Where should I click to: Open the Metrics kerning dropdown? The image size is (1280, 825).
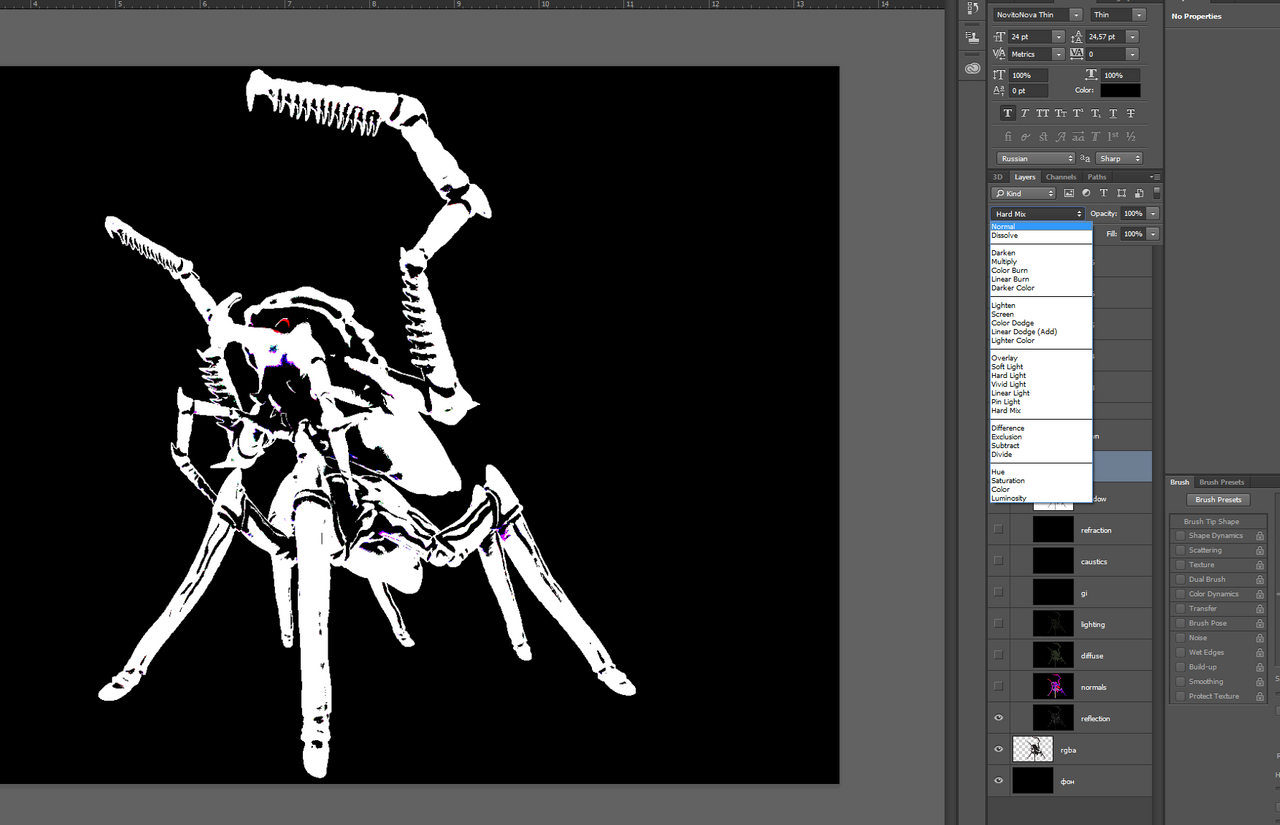[1058, 54]
